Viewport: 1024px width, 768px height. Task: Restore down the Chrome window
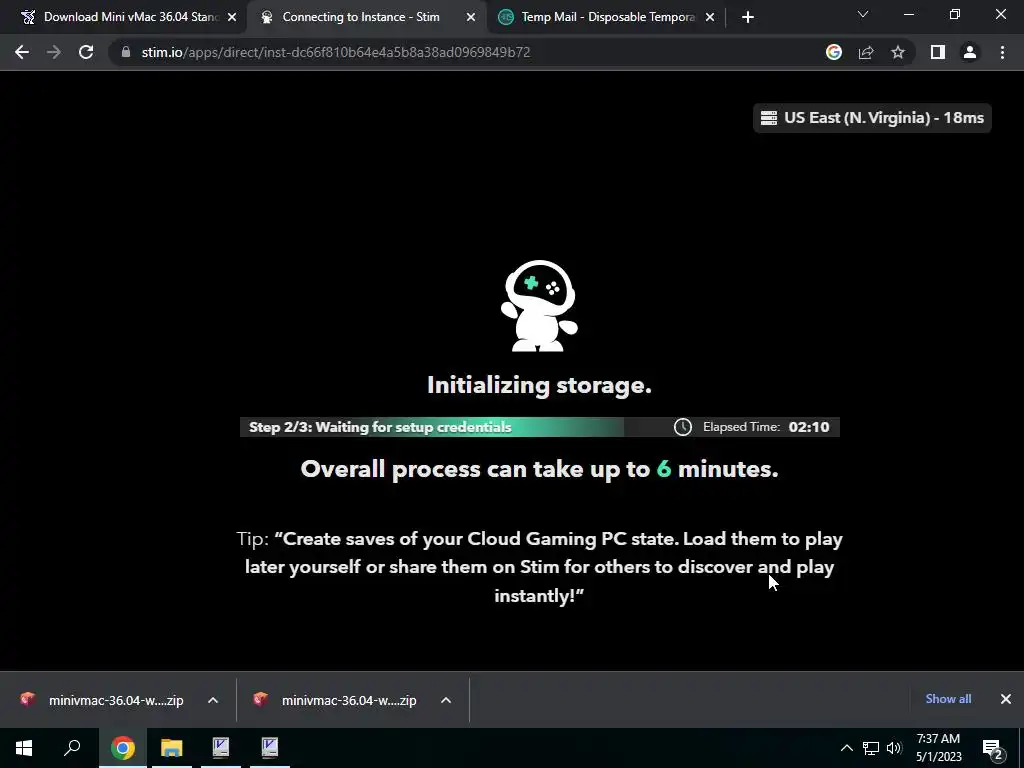[x=955, y=14]
